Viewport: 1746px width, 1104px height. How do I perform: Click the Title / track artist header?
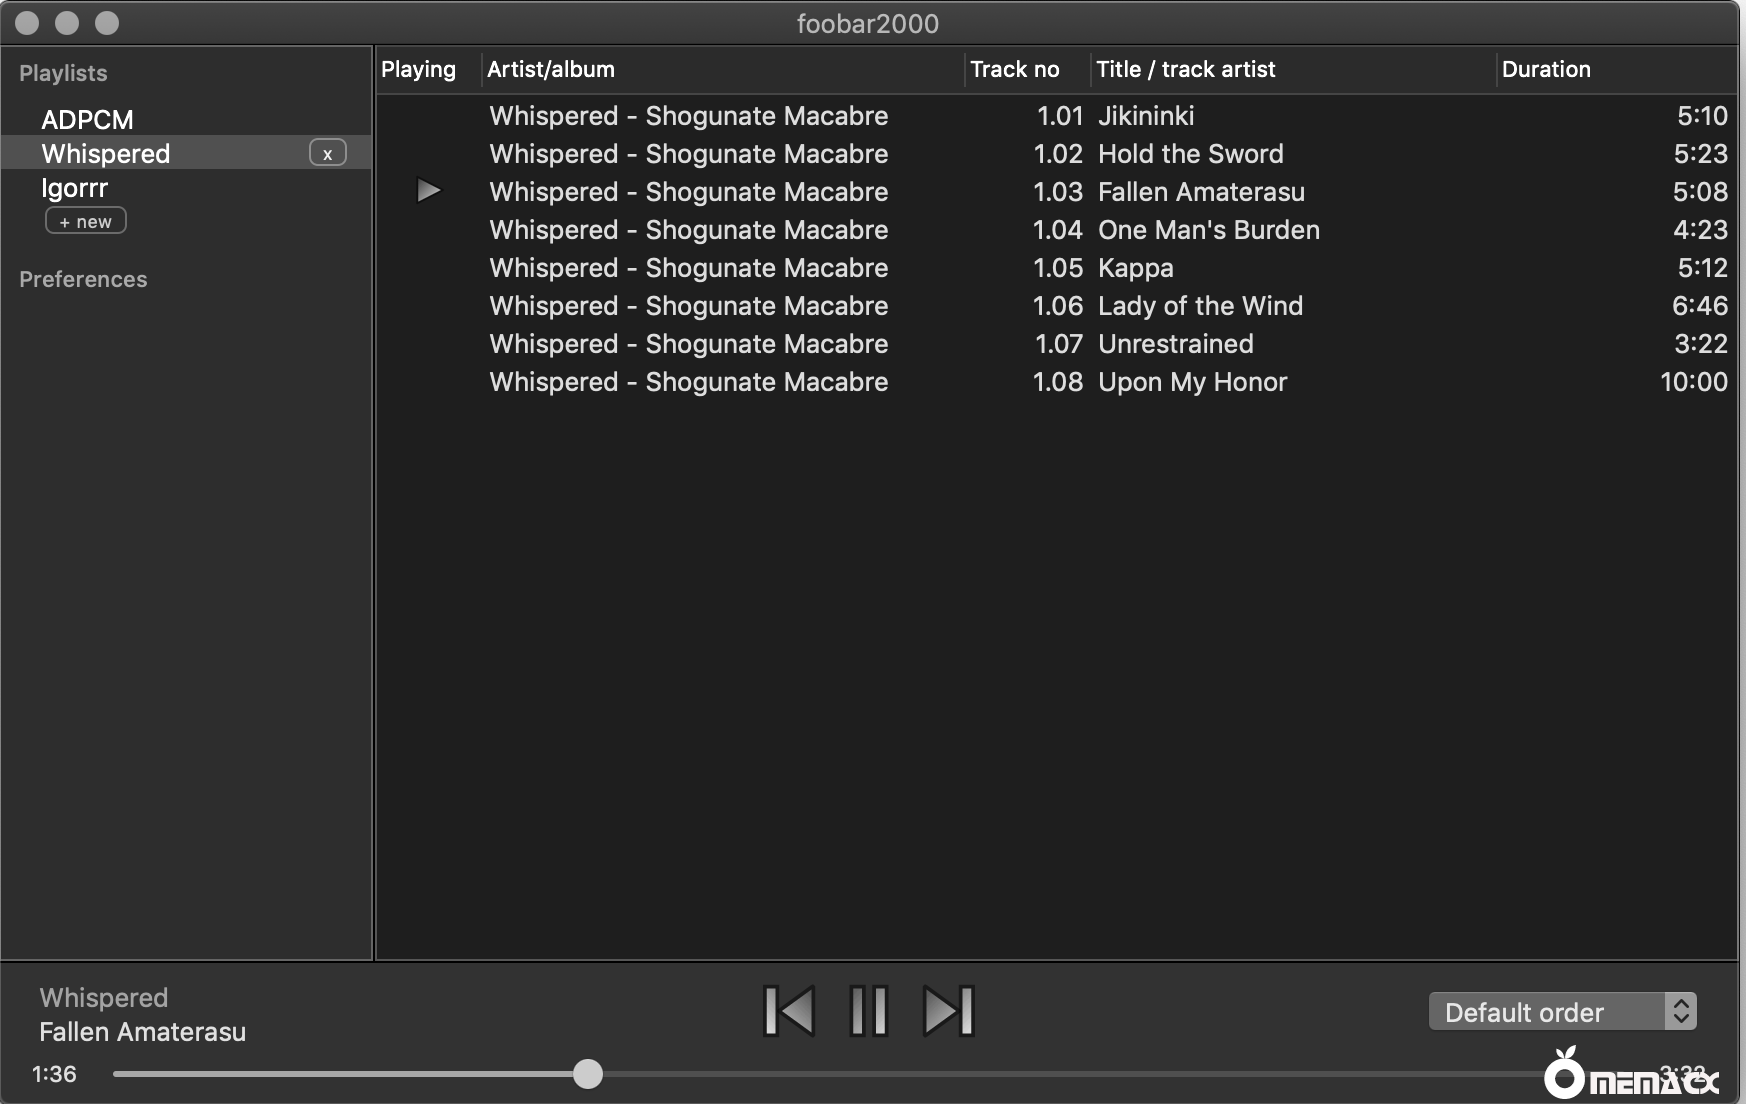click(1185, 70)
